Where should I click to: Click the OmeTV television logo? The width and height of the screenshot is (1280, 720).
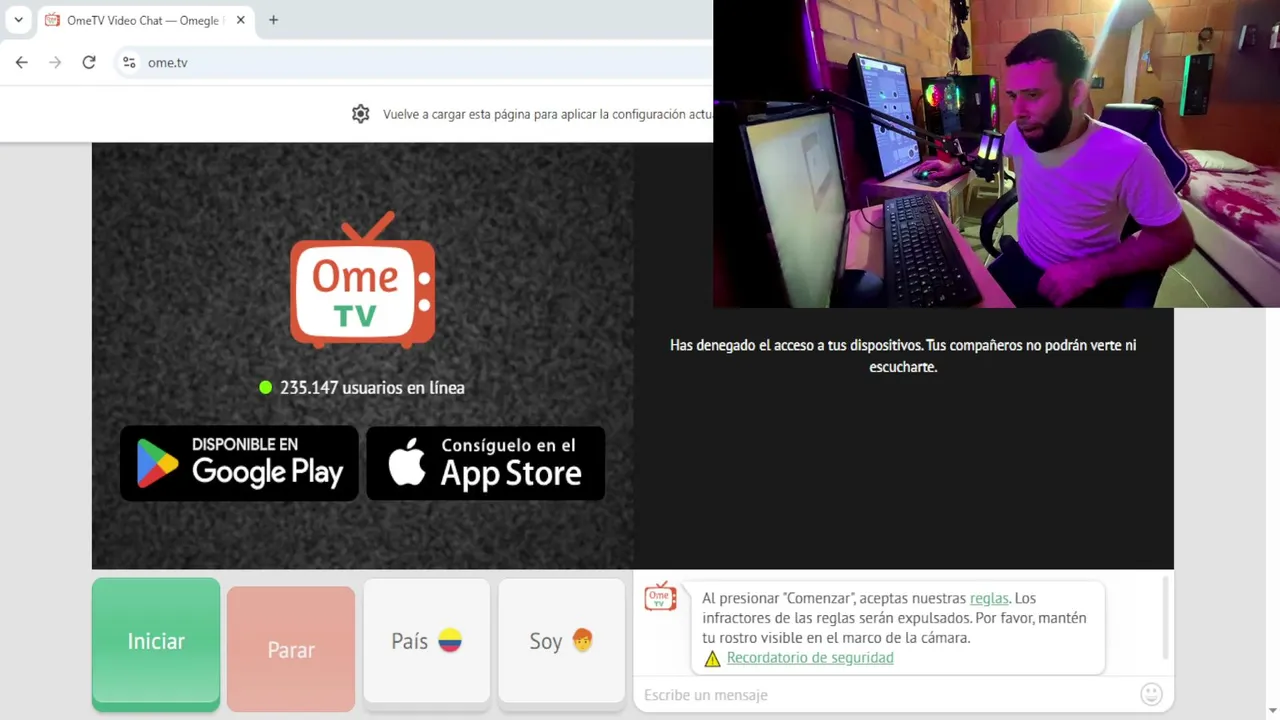(x=362, y=280)
